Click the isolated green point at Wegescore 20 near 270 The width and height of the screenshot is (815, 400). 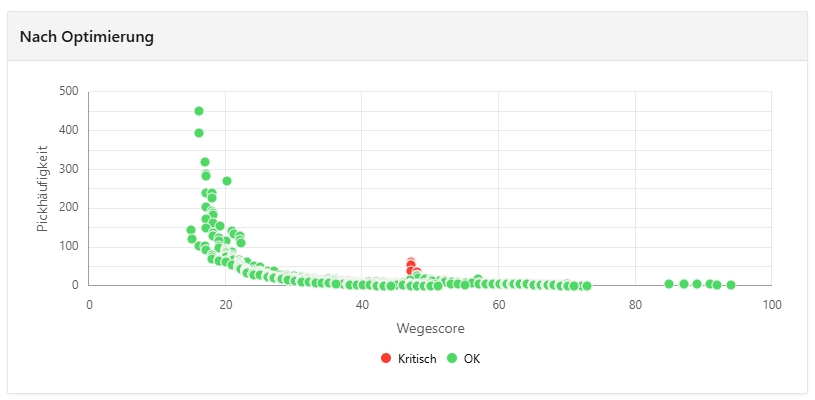click(x=227, y=181)
